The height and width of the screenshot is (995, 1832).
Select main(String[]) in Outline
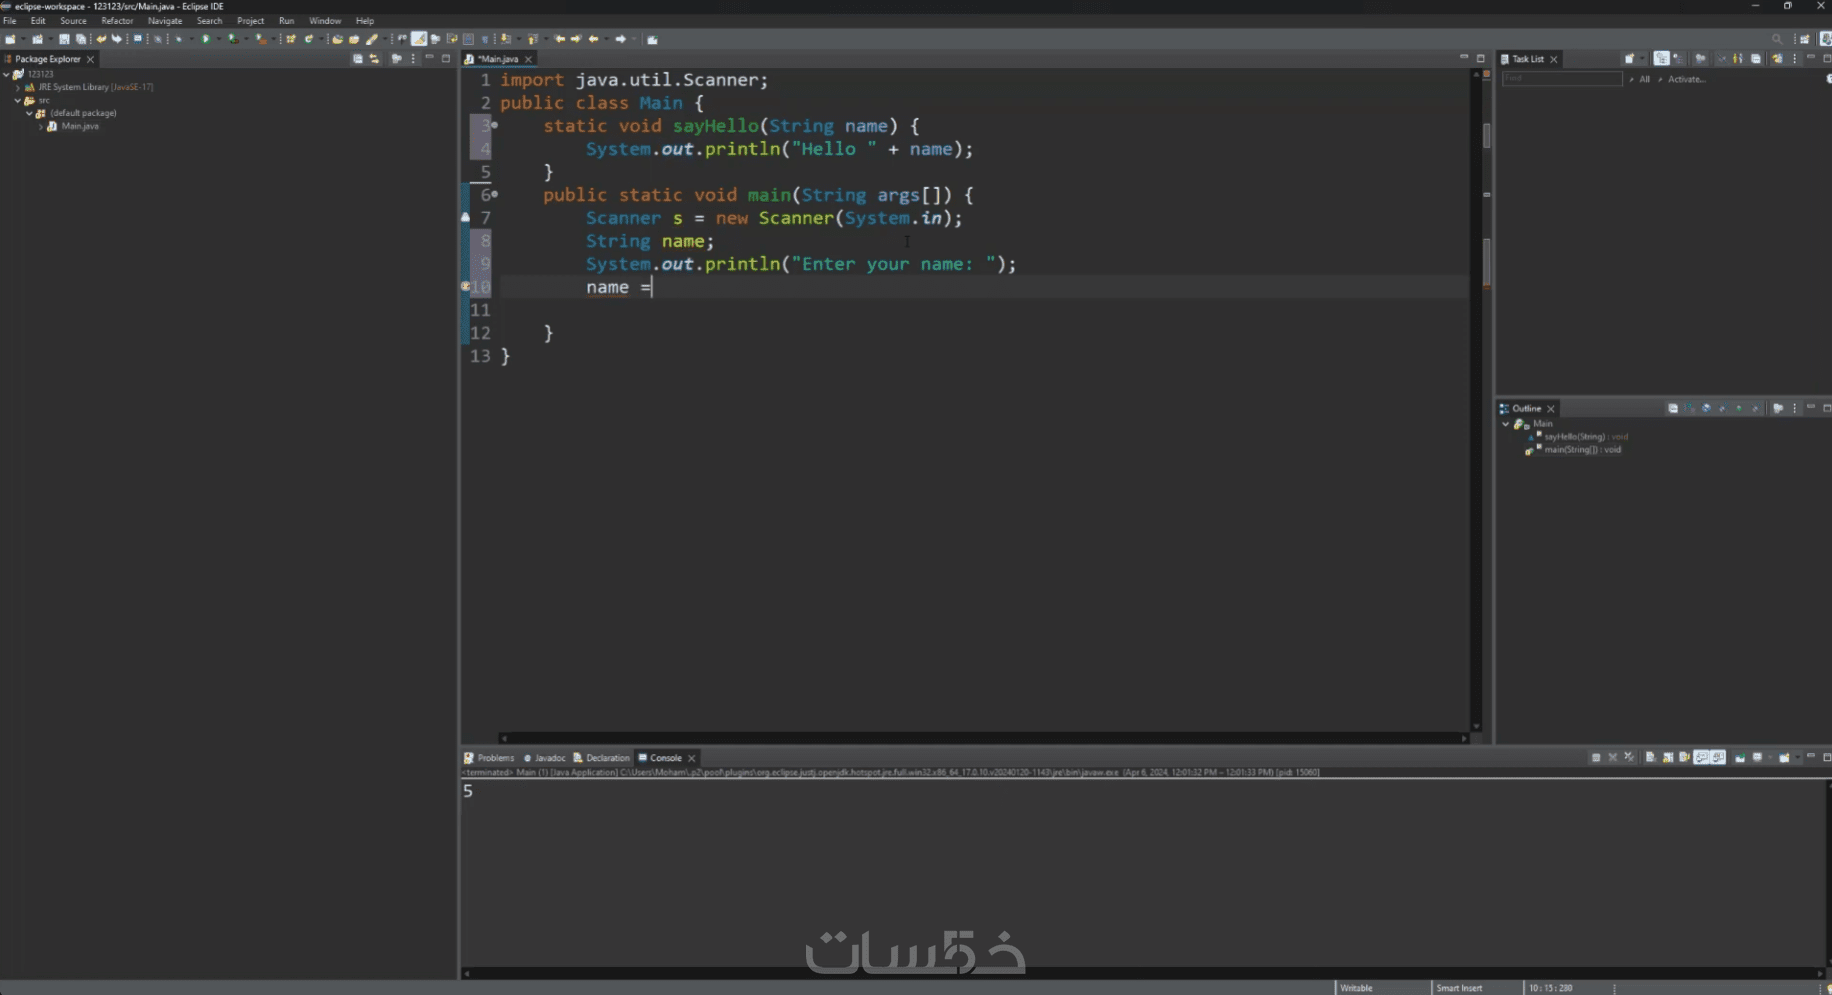tap(1582, 450)
